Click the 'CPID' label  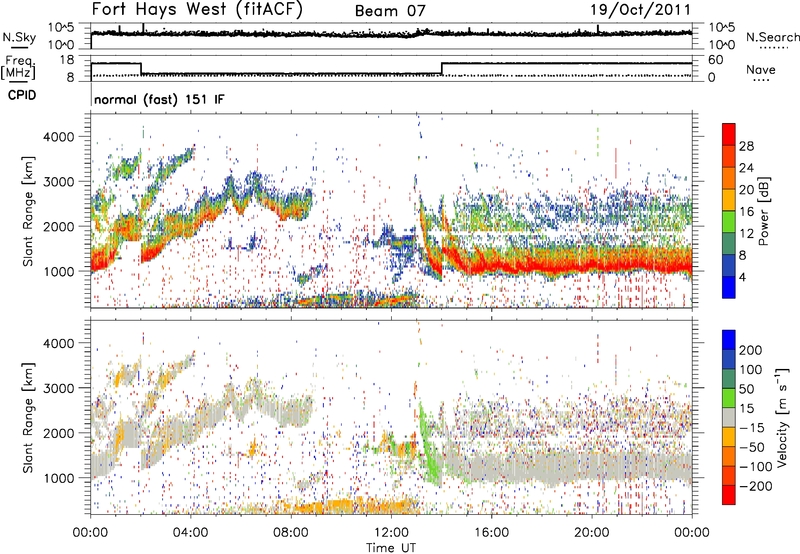coord(22,95)
